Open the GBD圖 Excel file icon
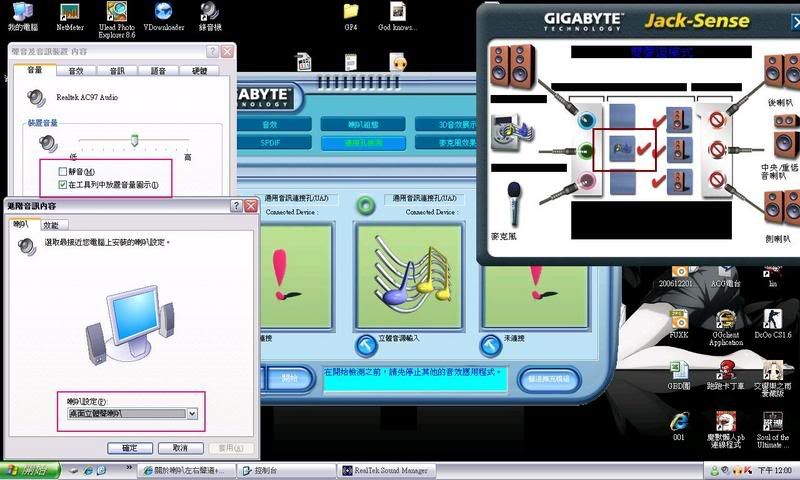This screenshot has height=480, width=800. coord(679,375)
